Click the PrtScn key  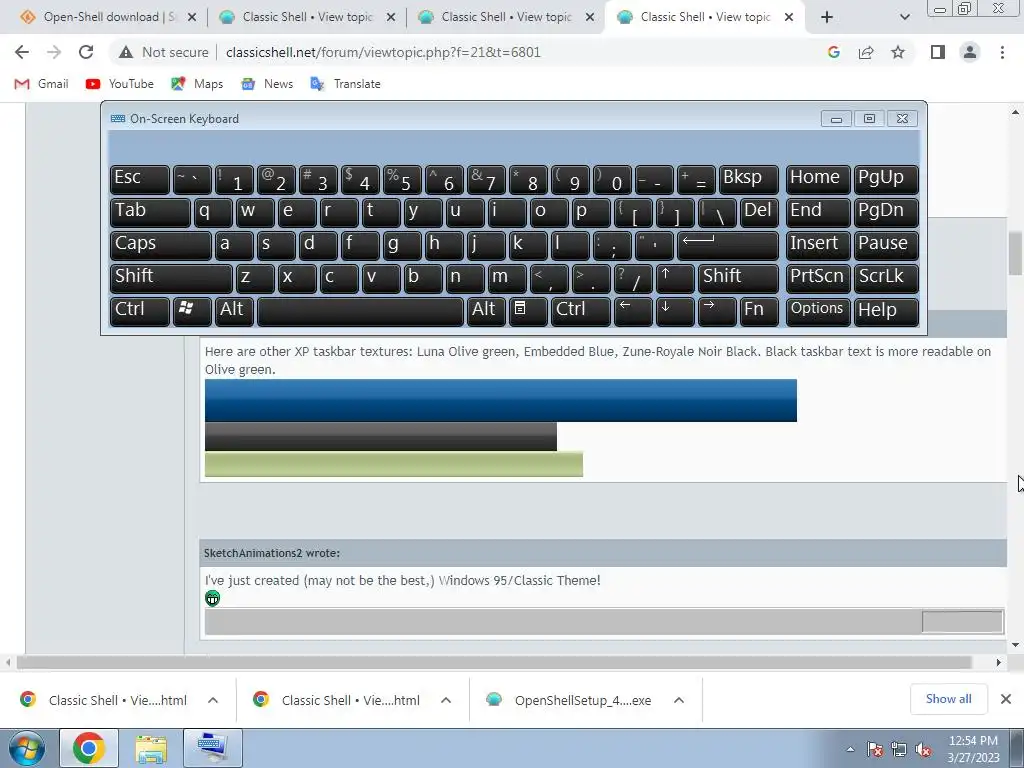pos(818,278)
